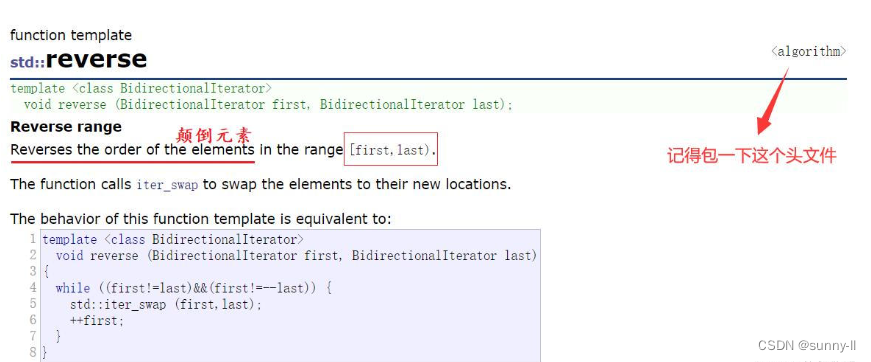Click line number 4 in code gutter
The height and width of the screenshot is (362, 871).
click(x=33, y=288)
